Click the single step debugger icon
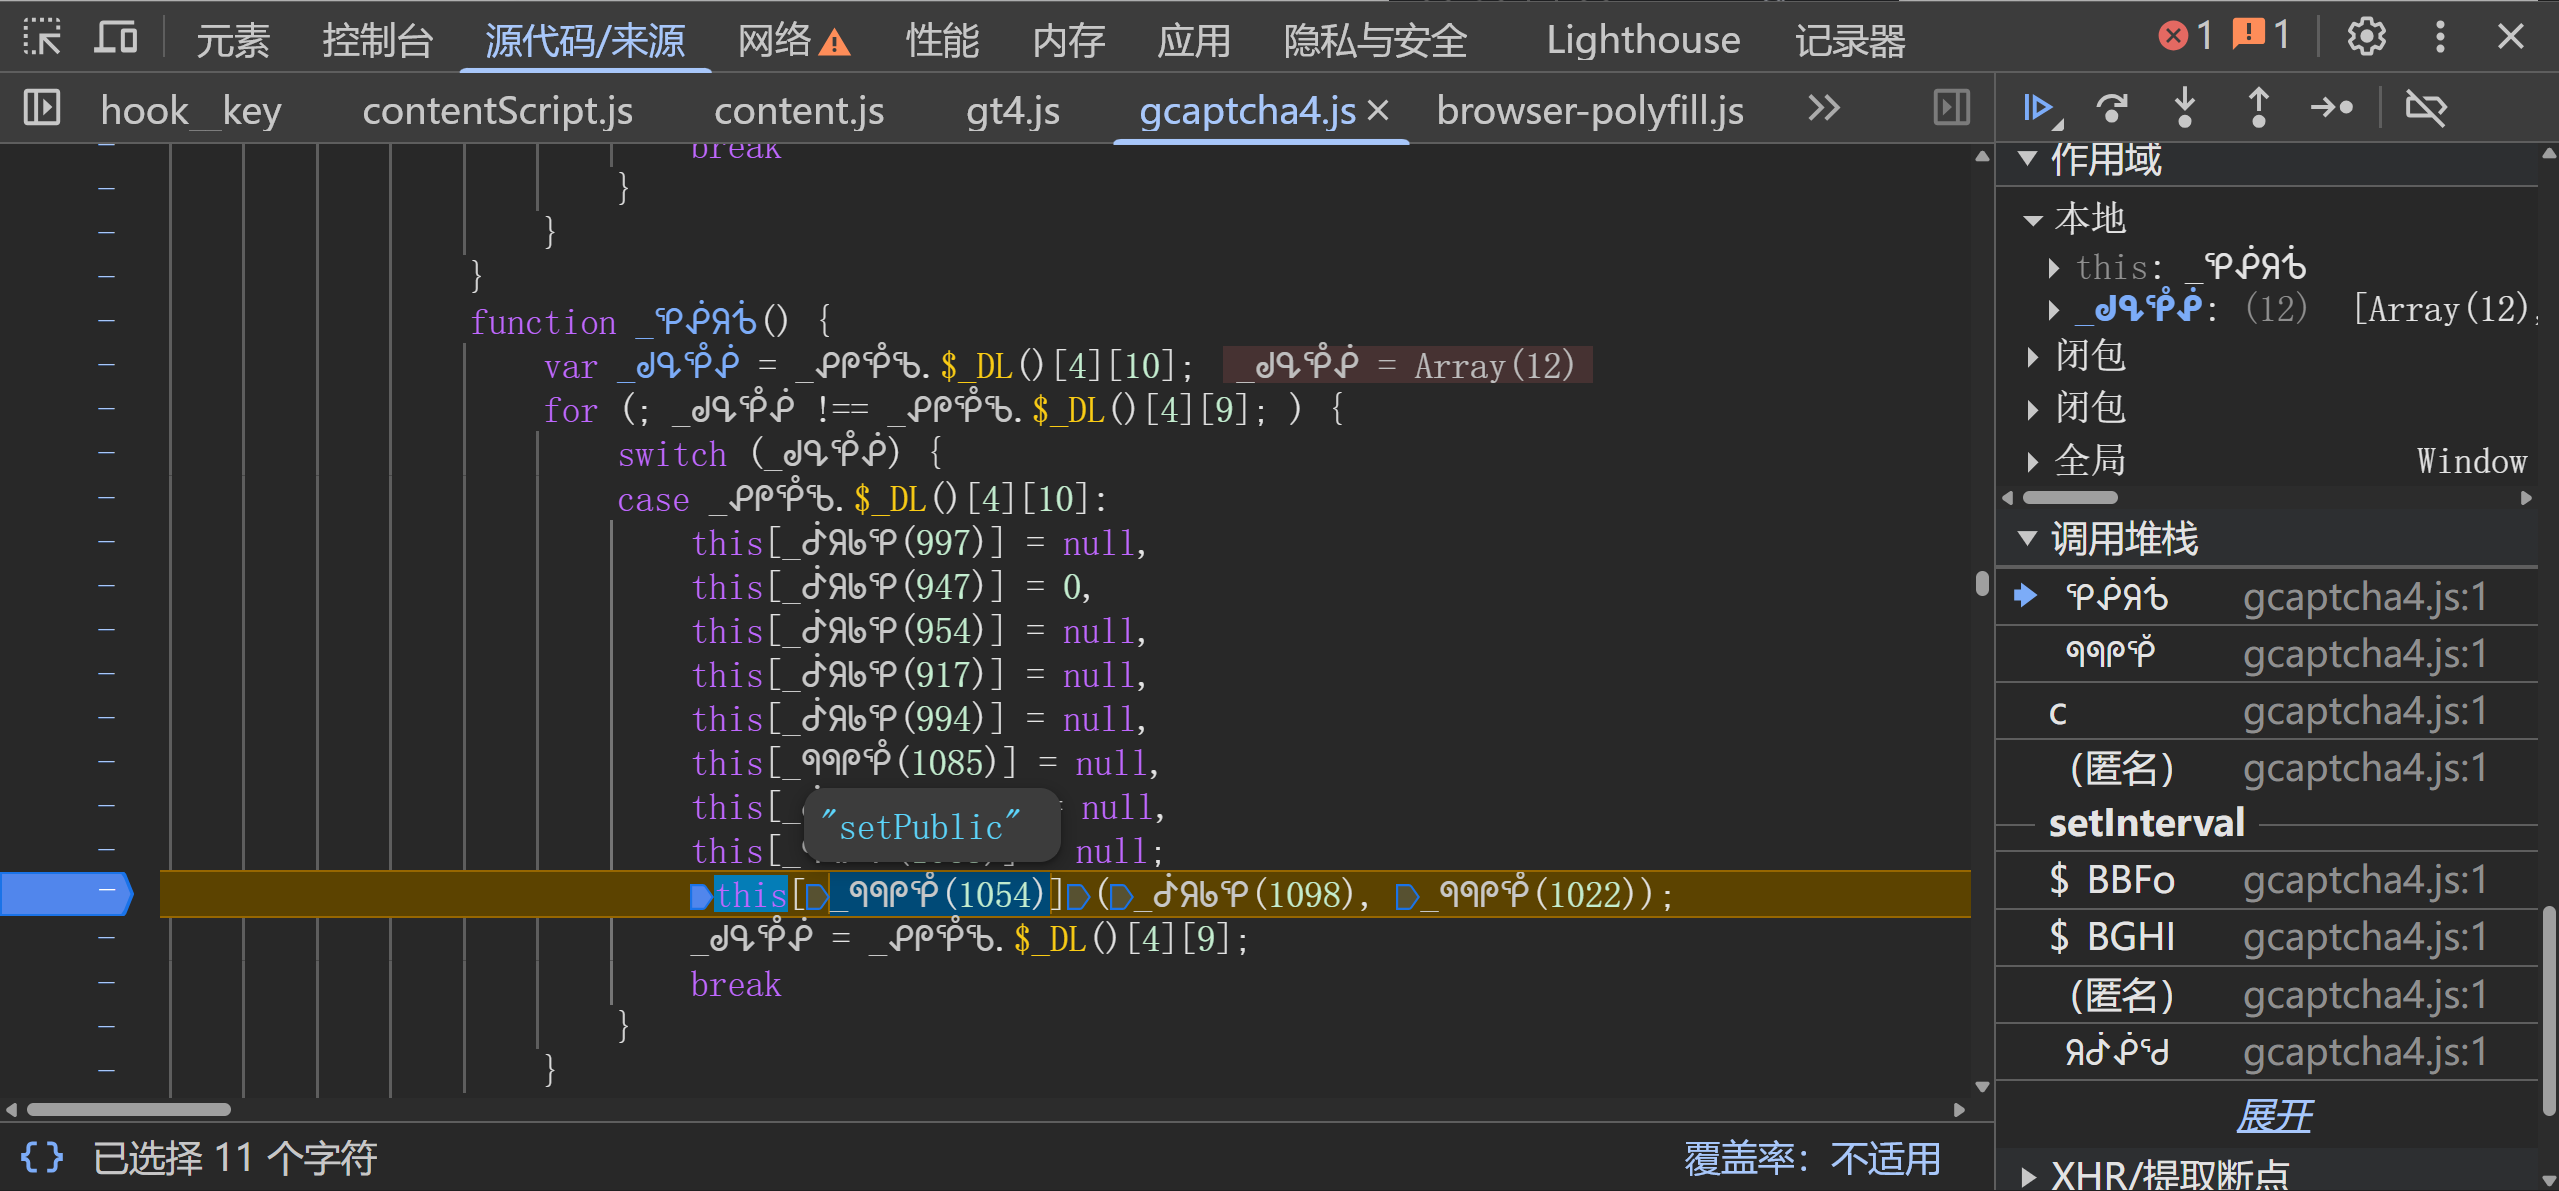Image resolution: width=2559 pixels, height=1191 pixels. coord(2331,107)
